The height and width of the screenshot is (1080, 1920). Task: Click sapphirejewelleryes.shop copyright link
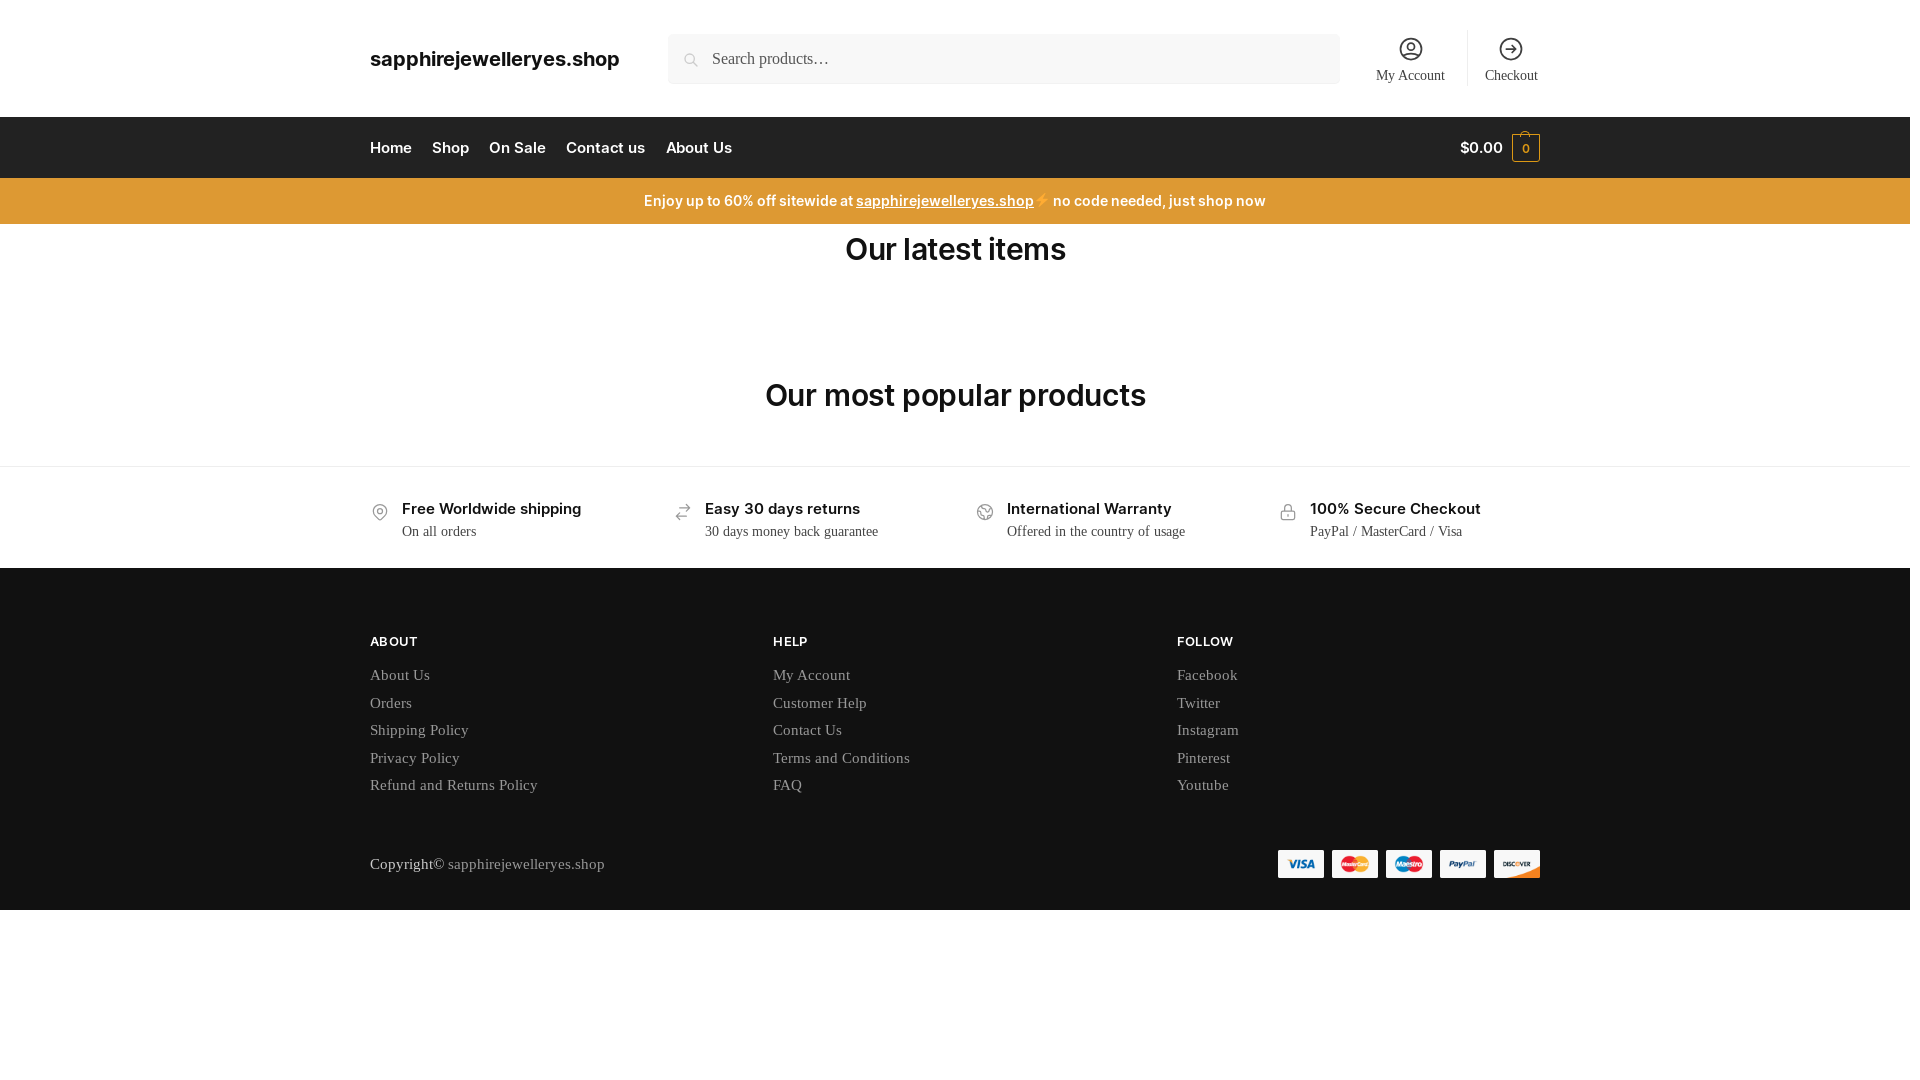(526, 864)
